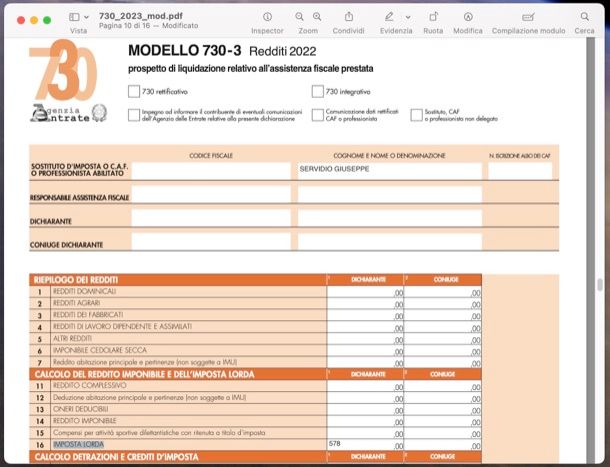Click the SERVIDIO GIUSEPPE name field
The image size is (610, 467).
(390, 171)
